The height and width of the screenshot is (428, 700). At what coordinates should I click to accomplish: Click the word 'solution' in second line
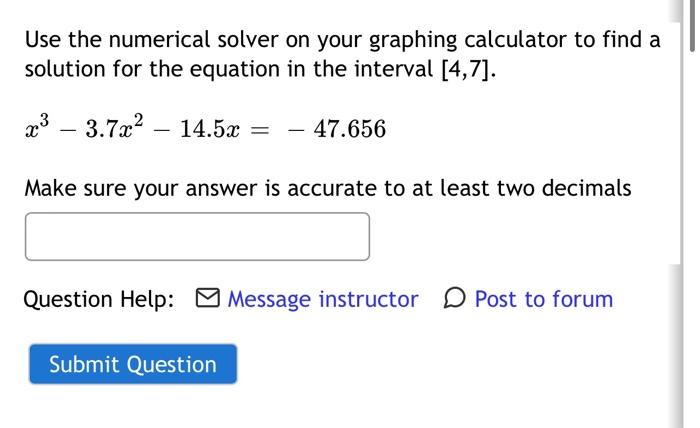65,69
